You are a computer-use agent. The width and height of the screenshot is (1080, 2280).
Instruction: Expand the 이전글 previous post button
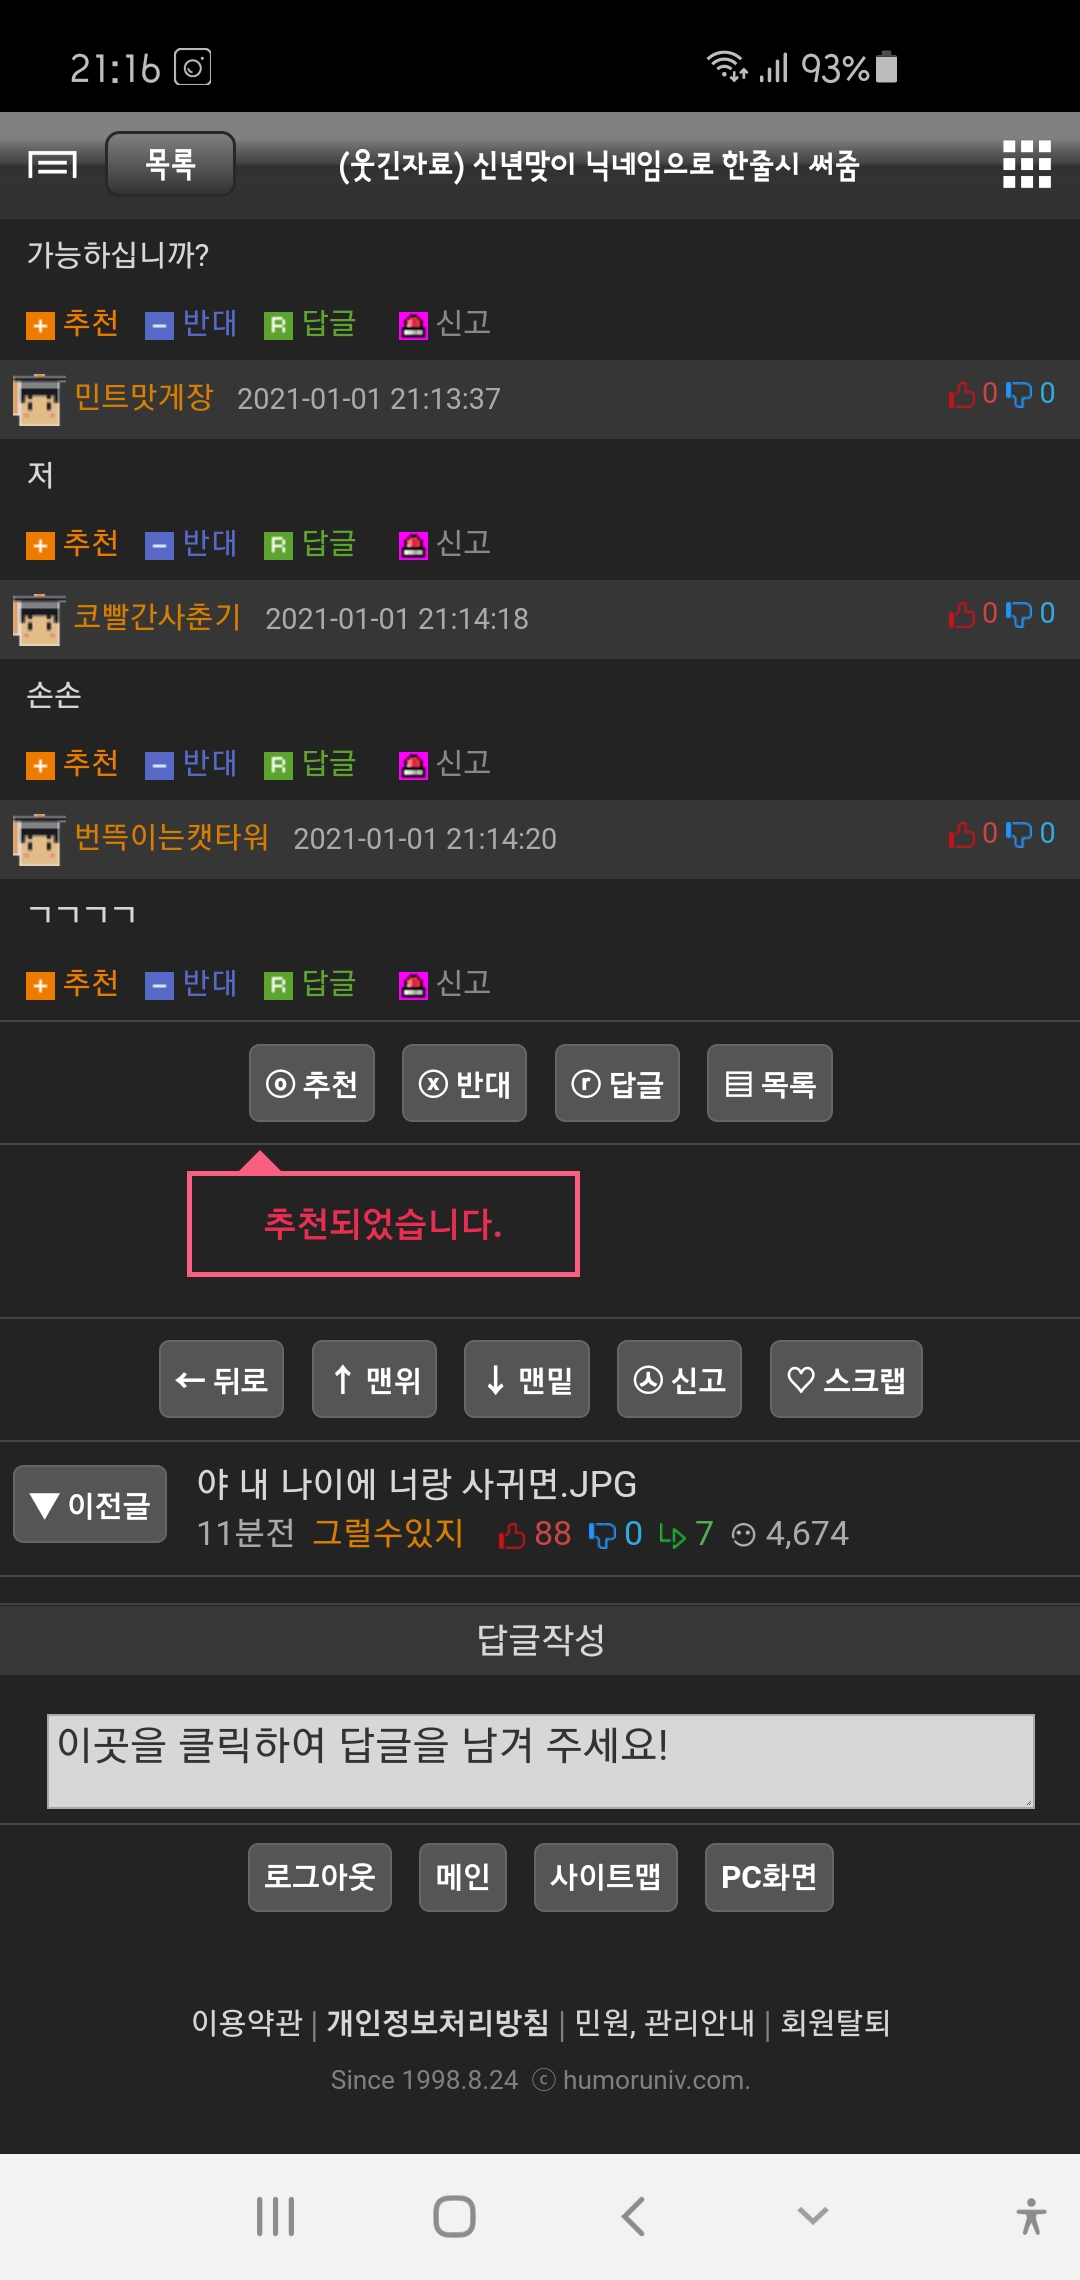[x=90, y=1504]
